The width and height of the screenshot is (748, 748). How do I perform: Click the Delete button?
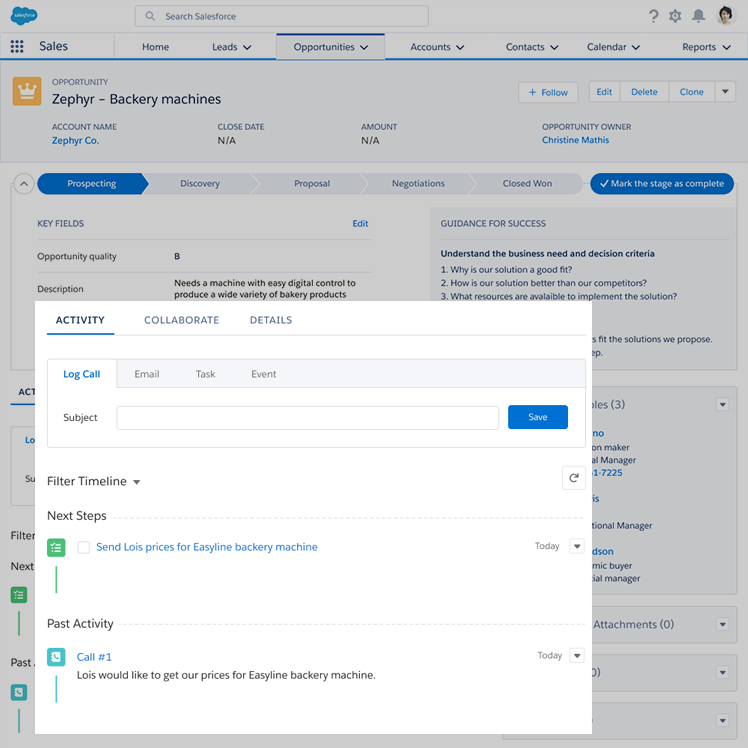(x=644, y=92)
